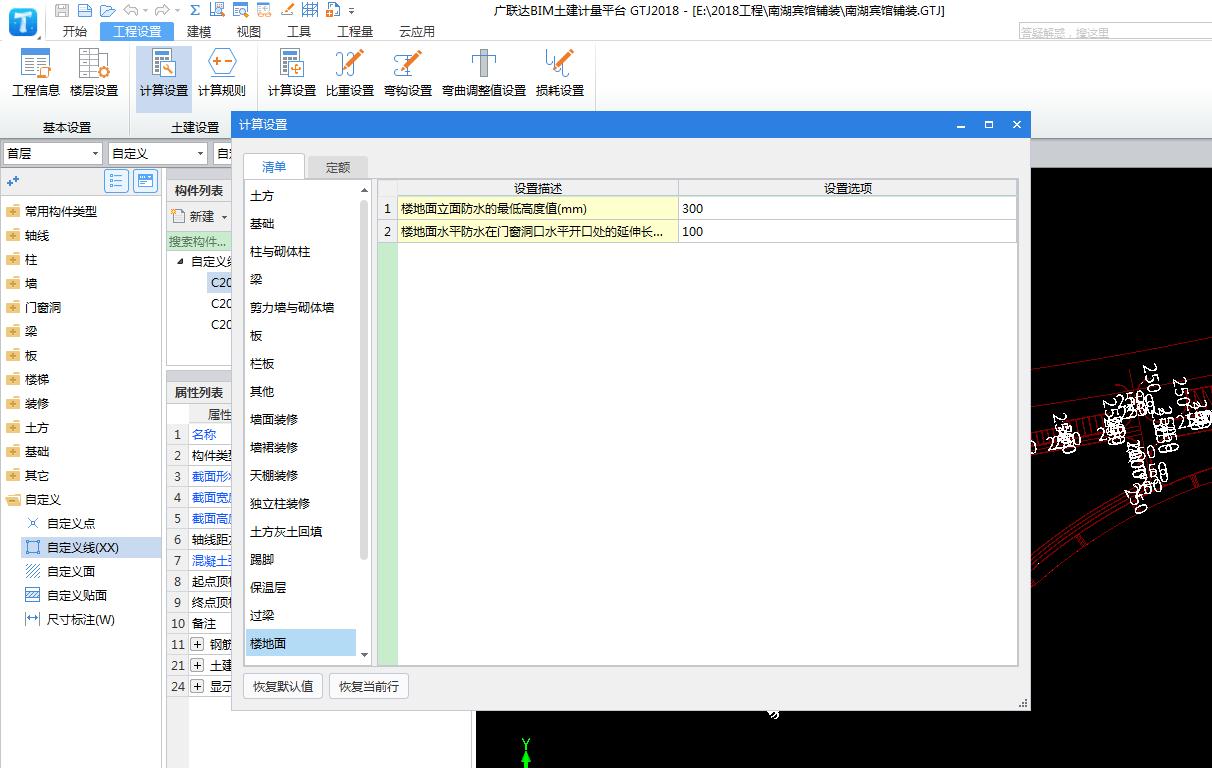Click the Undo arrow icon
Viewport: 1212px width, 768px height.
(130, 10)
